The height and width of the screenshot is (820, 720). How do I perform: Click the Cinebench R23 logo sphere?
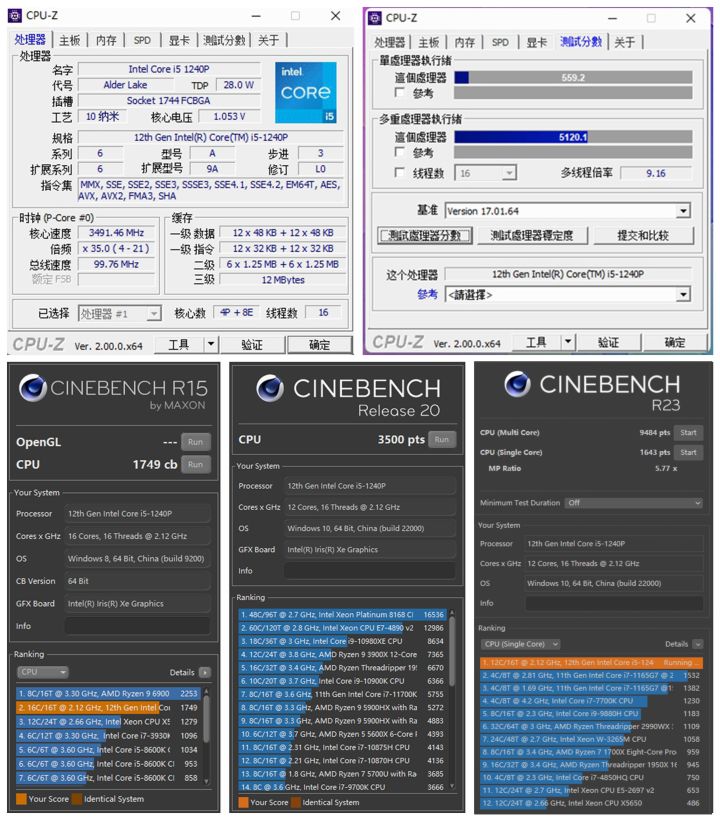click(x=518, y=385)
